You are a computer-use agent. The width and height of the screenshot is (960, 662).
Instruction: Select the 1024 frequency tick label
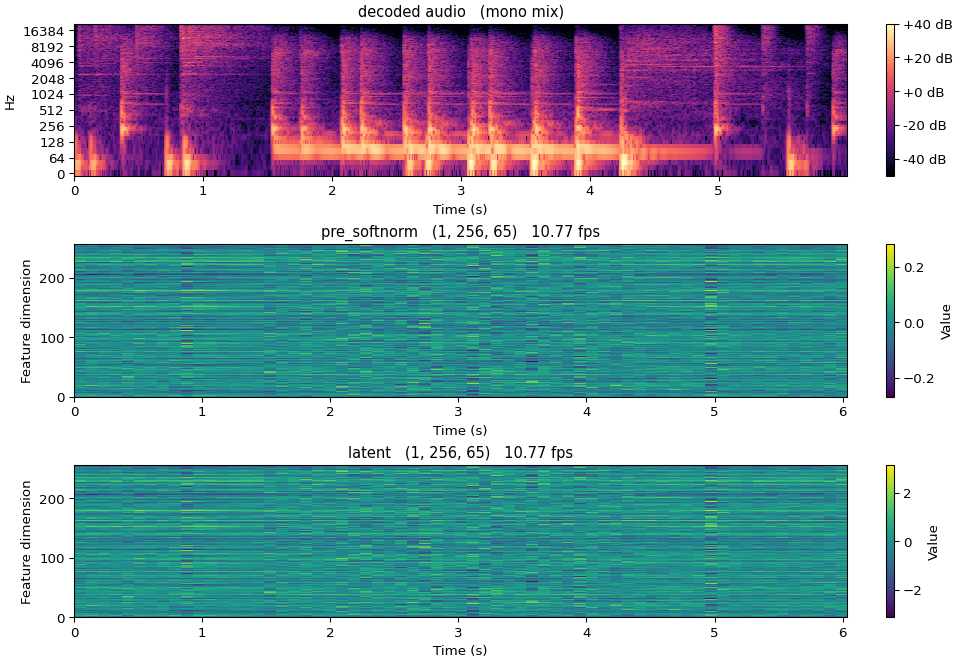[x=47, y=95]
